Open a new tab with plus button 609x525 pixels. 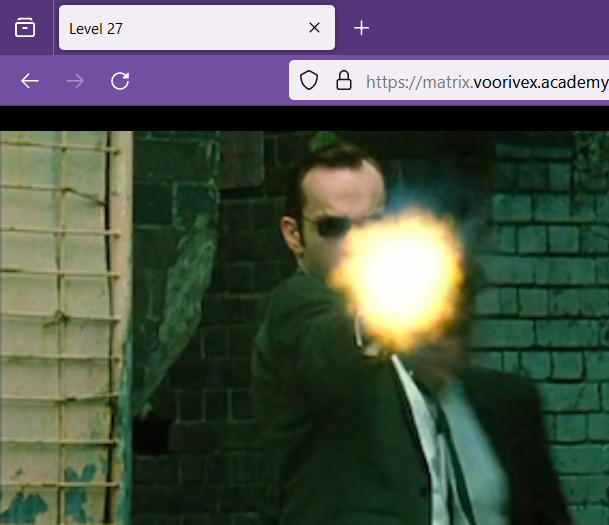pos(361,28)
